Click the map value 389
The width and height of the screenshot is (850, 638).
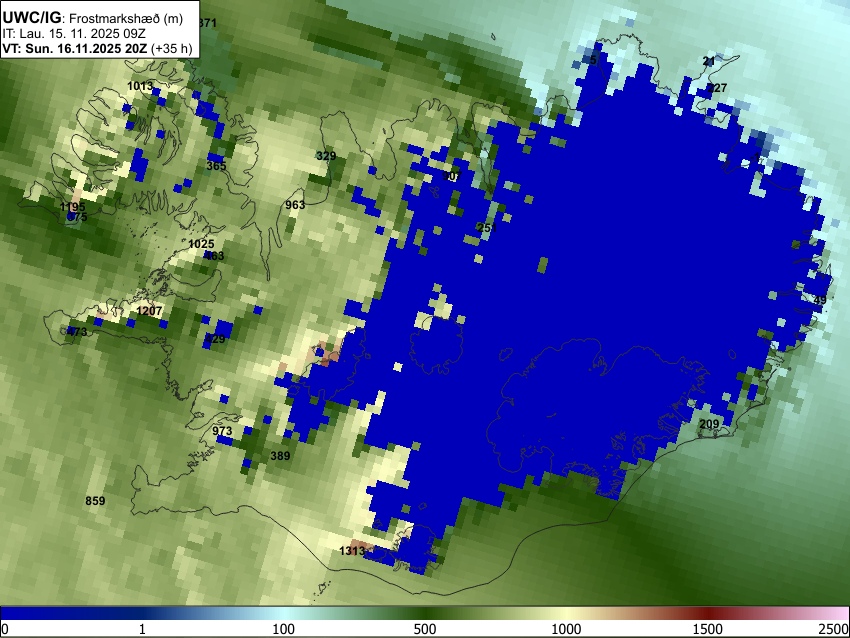[x=280, y=456]
